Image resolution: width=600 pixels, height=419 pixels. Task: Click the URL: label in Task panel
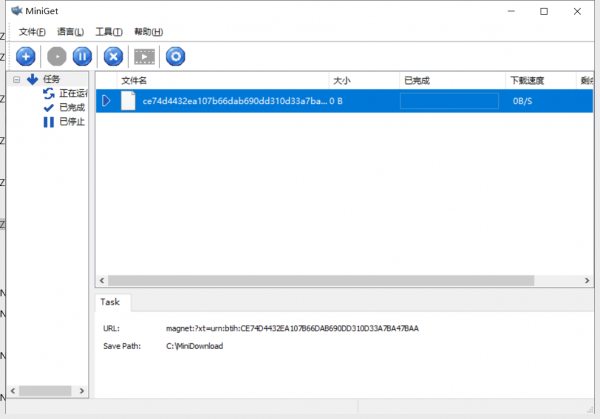pyautogui.click(x=111, y=328)
